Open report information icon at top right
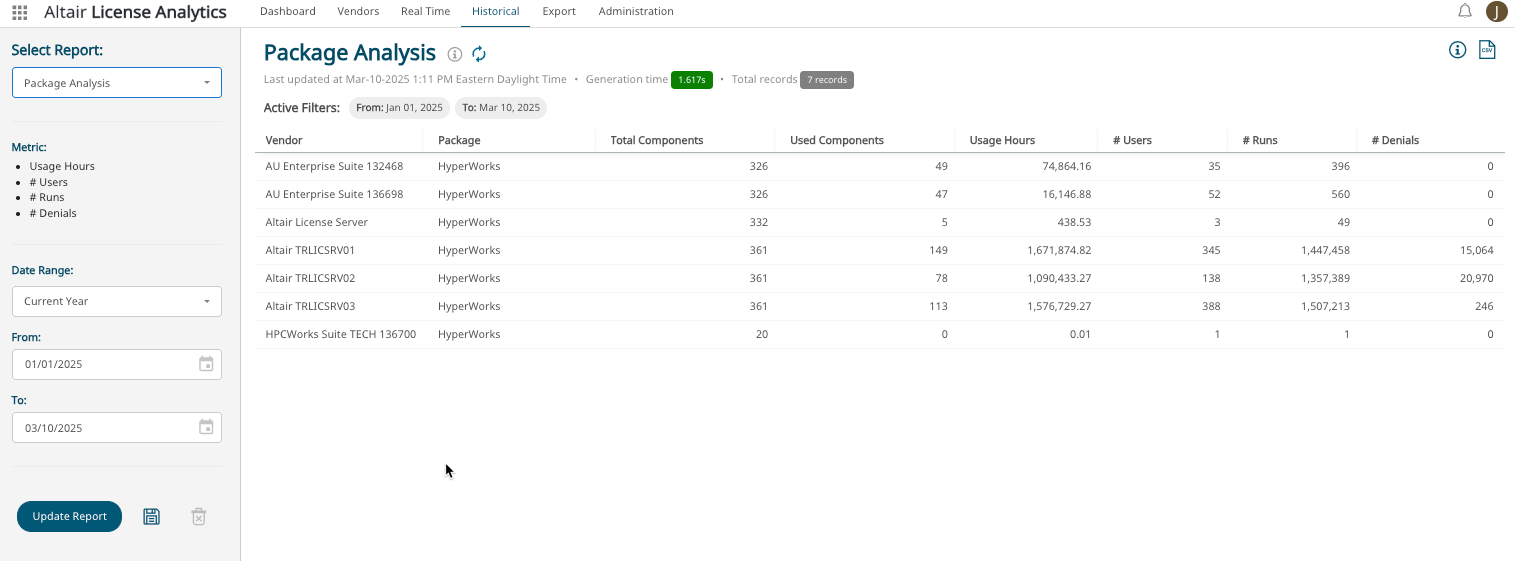1514x561 pixels. pyautogui.click(x=1458, y=50)
